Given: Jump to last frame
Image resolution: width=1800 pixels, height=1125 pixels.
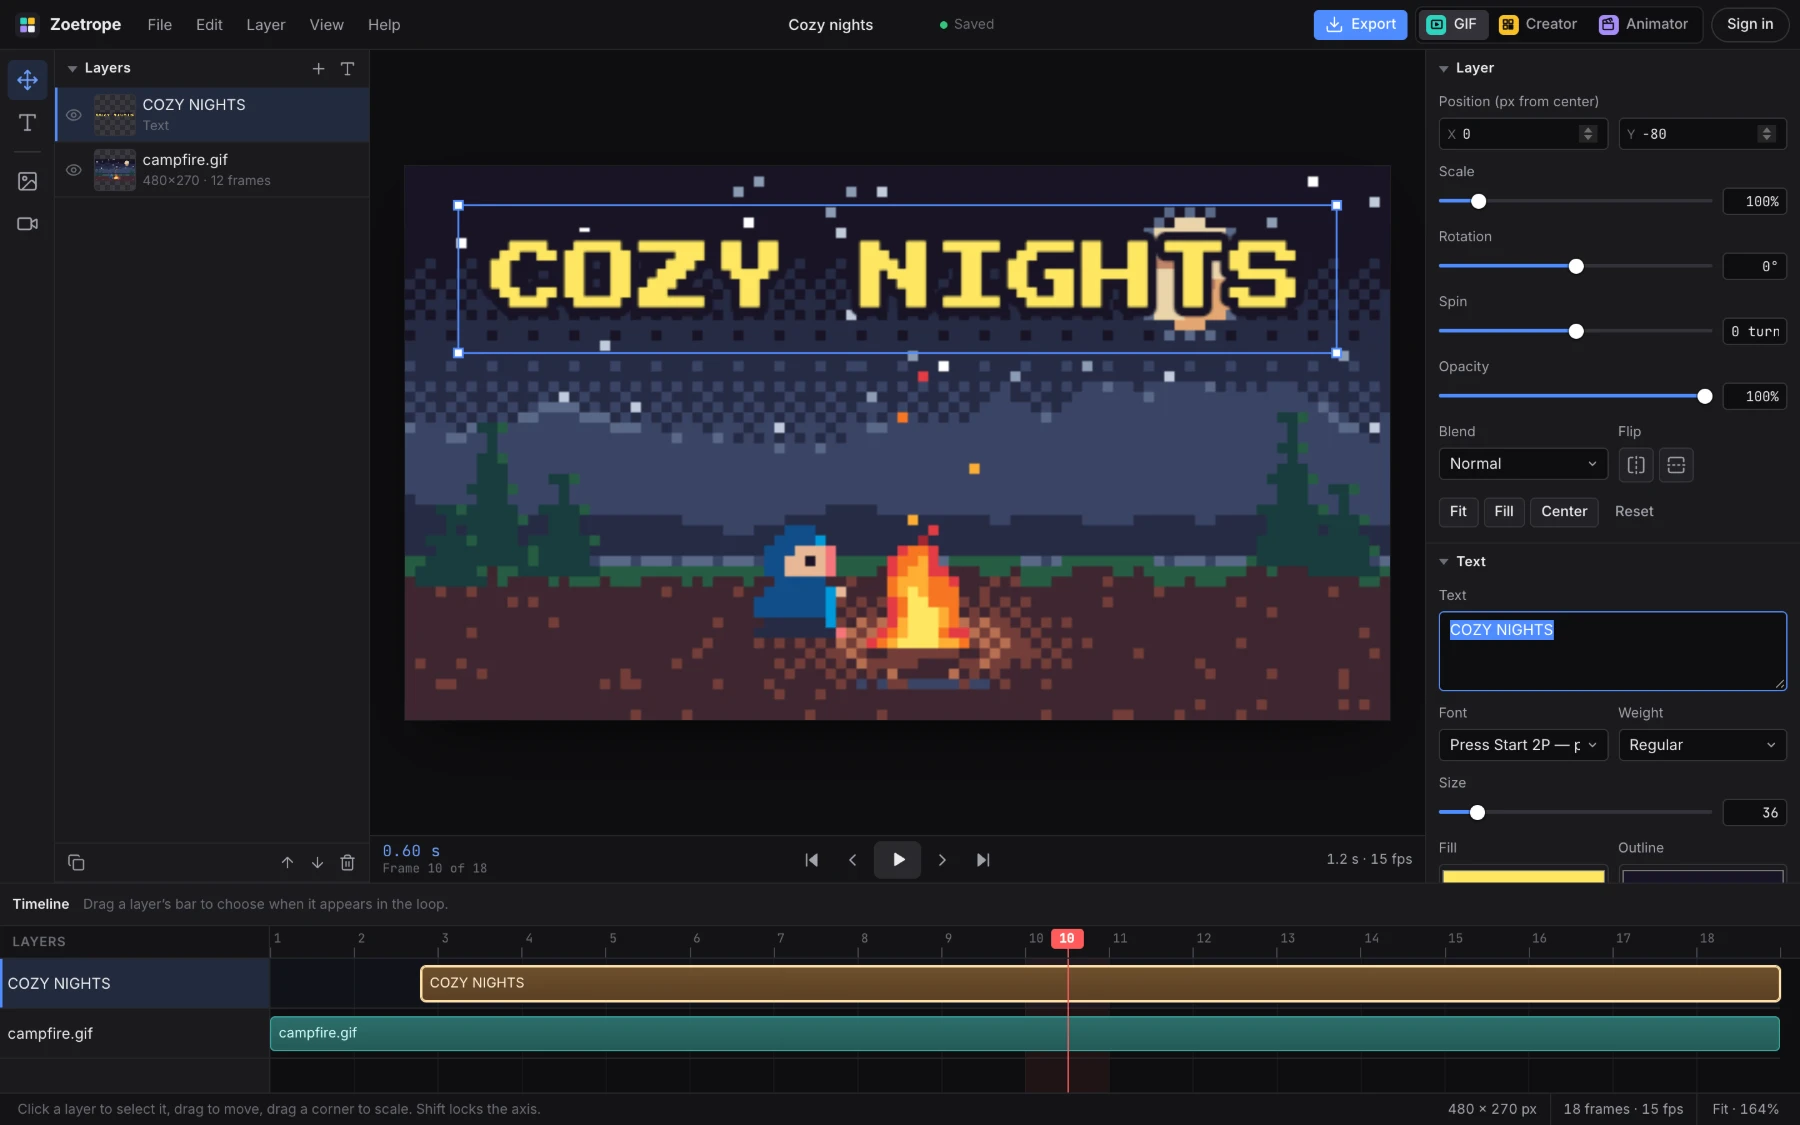Looking at the screenshot, I should (983, 860).
